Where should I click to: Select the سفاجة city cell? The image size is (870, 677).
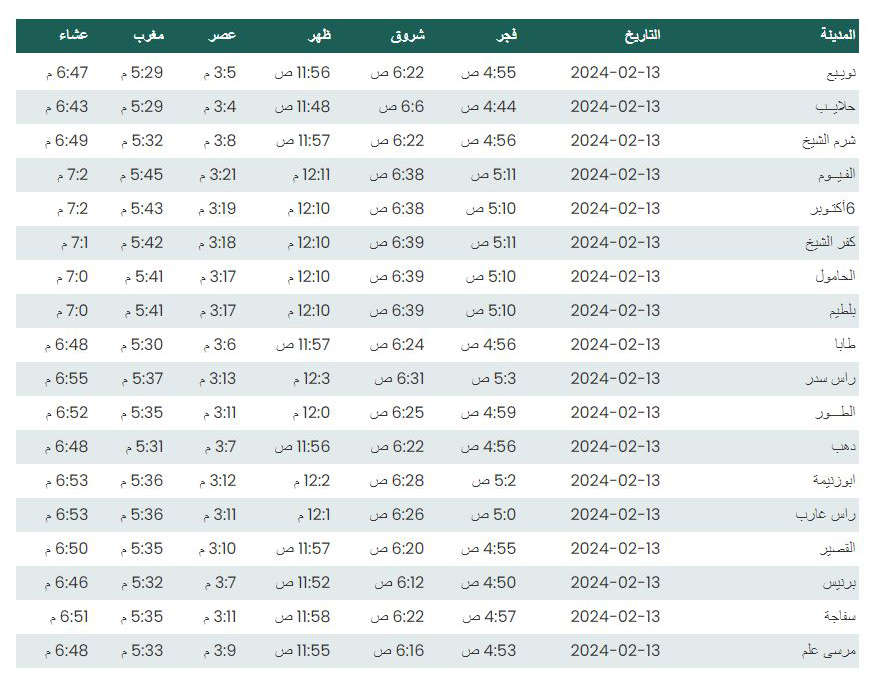point(839,617)
